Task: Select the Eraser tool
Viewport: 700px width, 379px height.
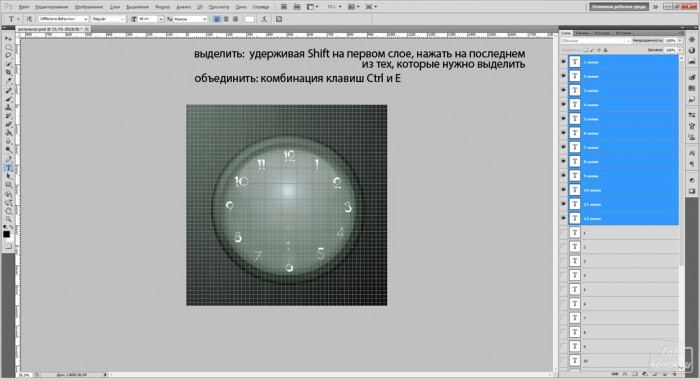Action: pos(8,124)
